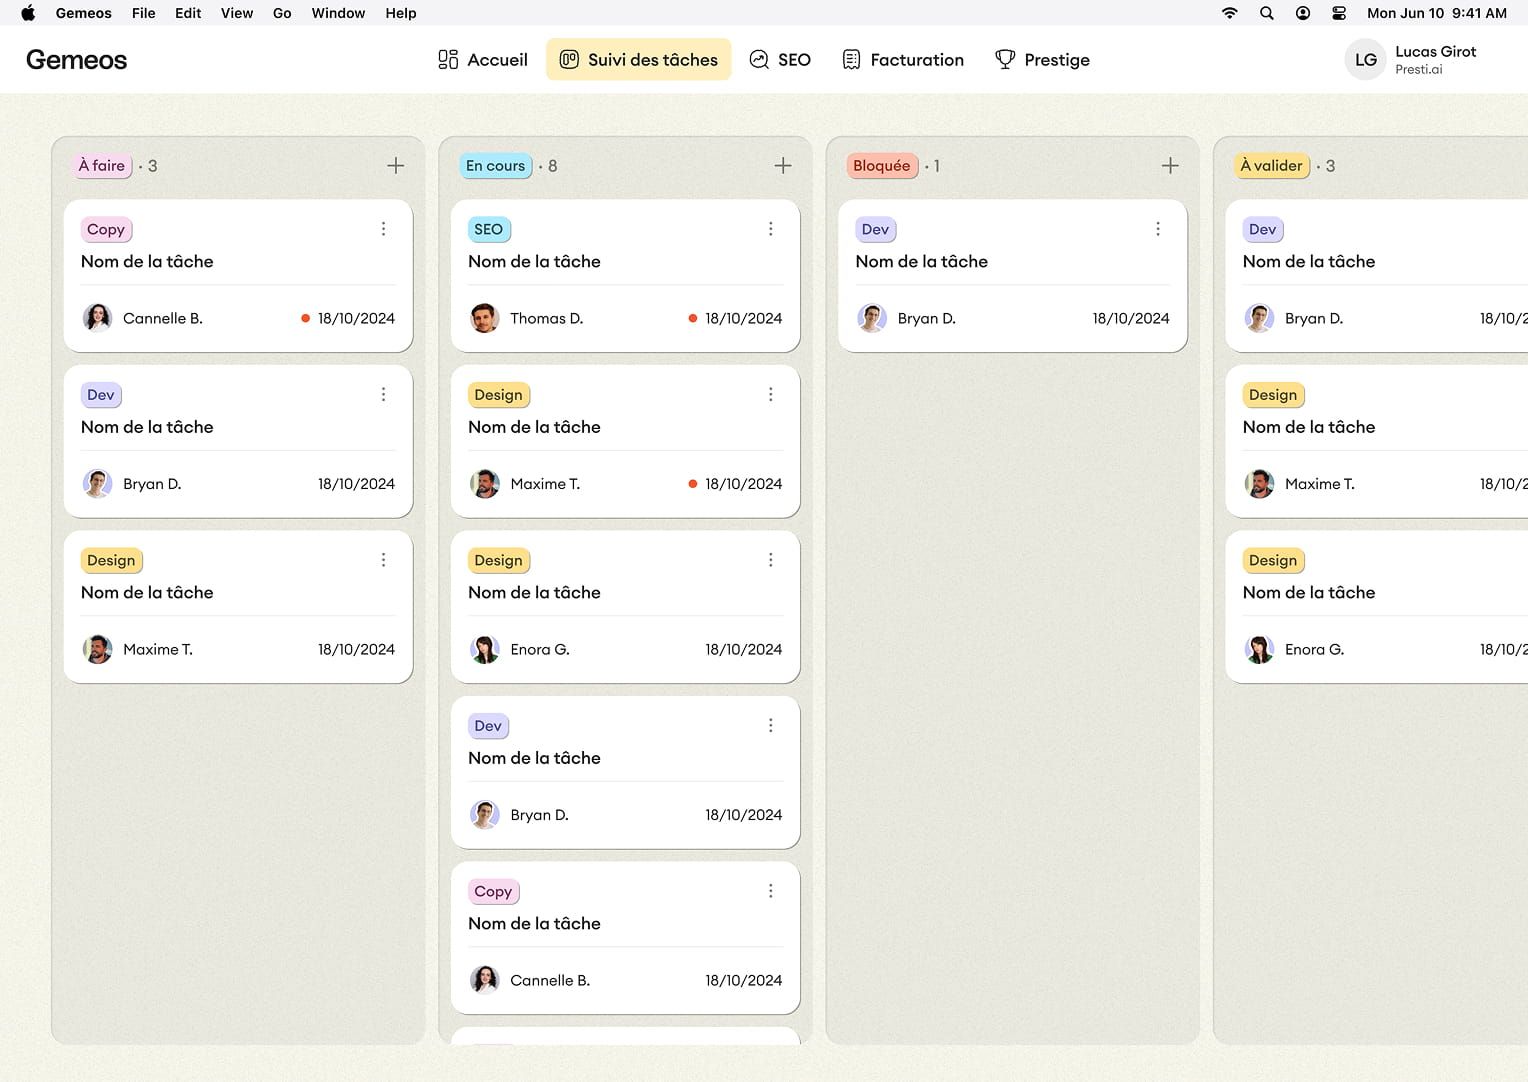Add a new task in À faire column
The width and height of the screenshot is (1528, 1082).
tap(396, 166)
